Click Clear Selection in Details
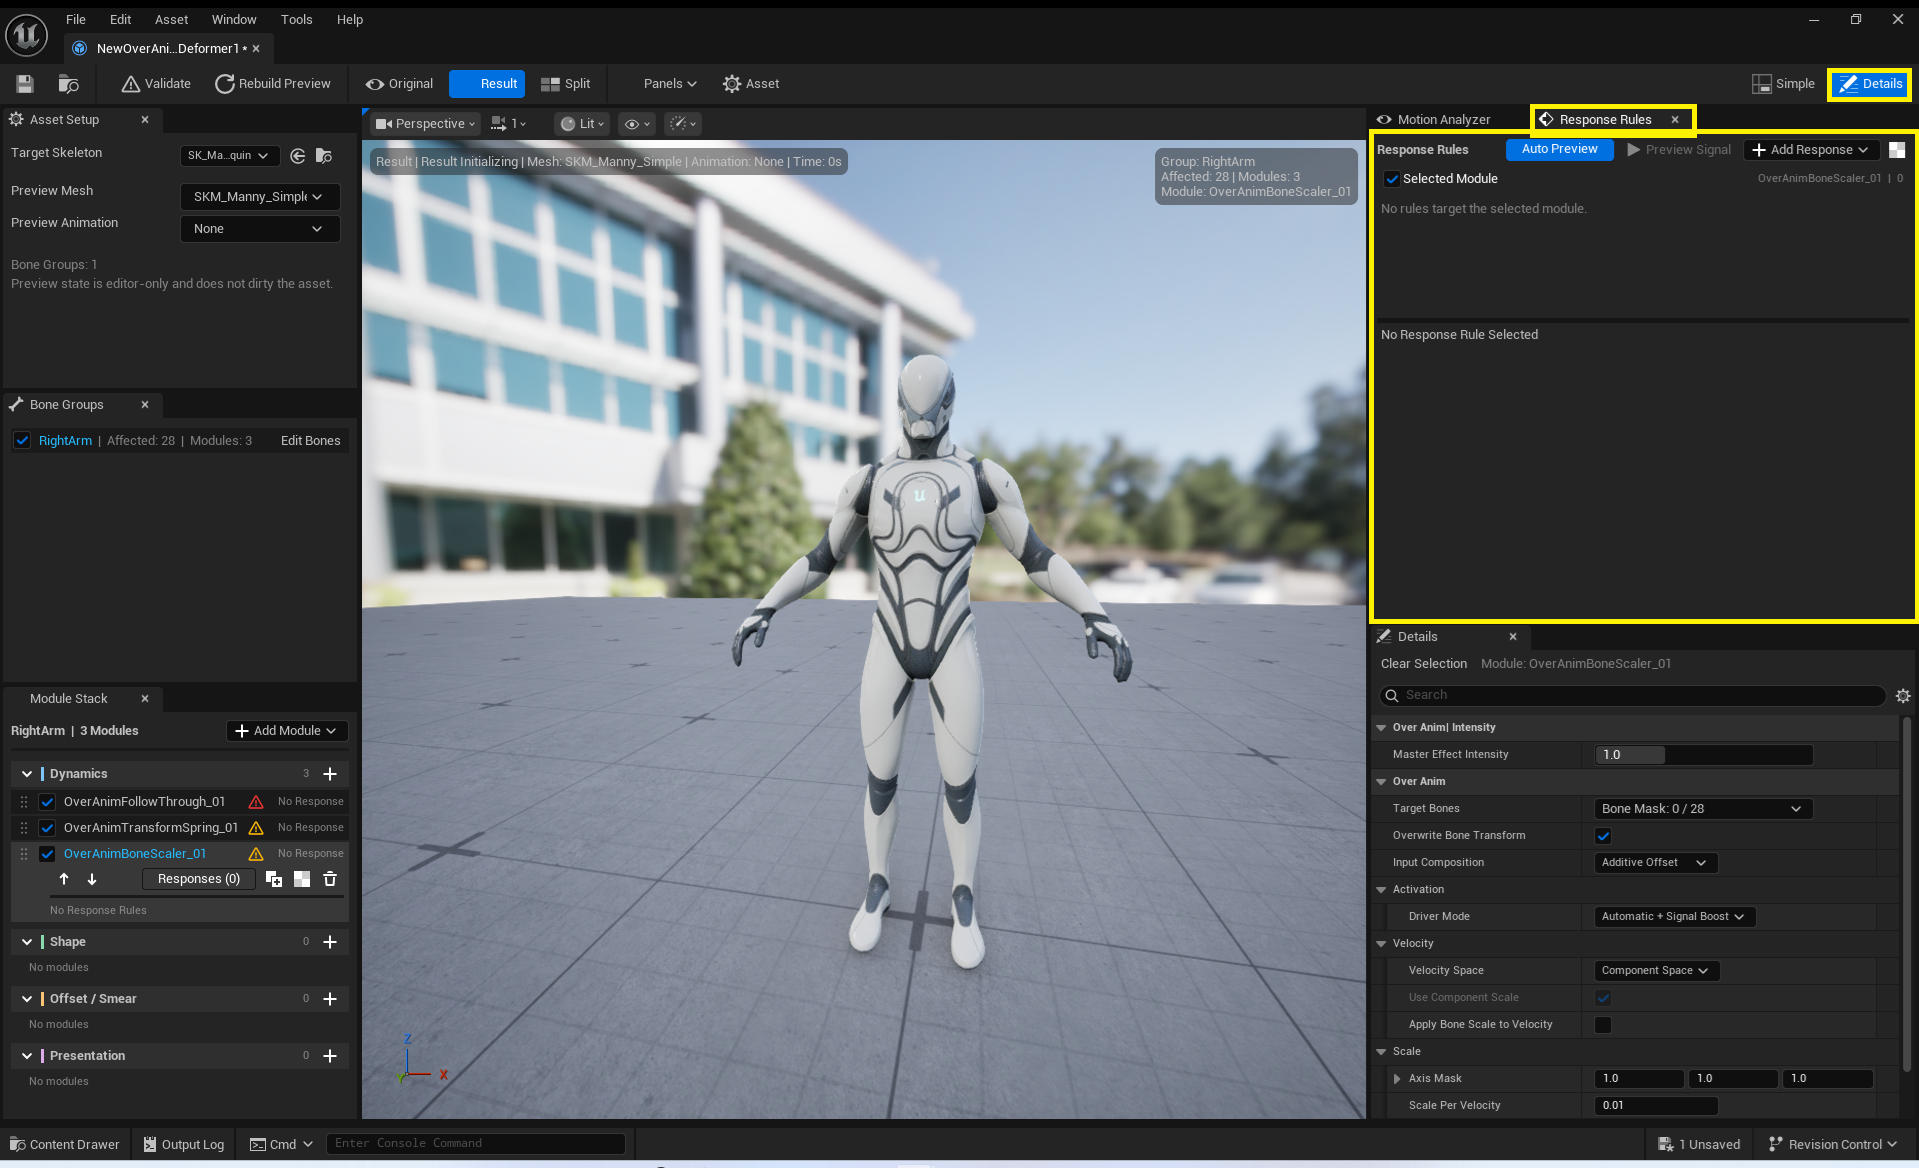The height and width of the screenshot is (1168, 1919). pyautogui.click(x=1424, y=664)
